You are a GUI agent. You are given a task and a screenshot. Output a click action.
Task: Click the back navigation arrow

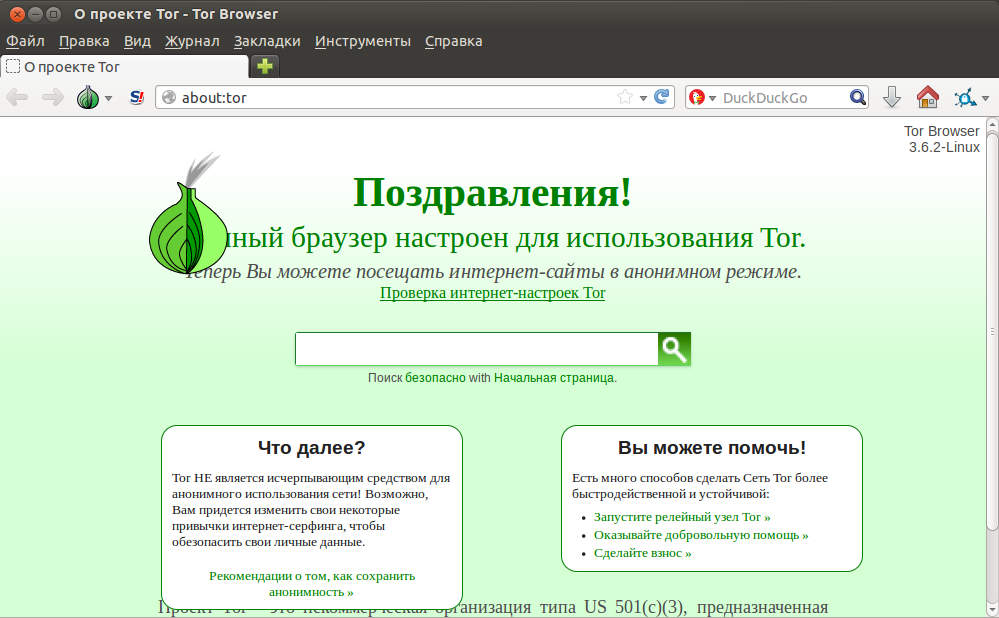click(x=17, y=97)
